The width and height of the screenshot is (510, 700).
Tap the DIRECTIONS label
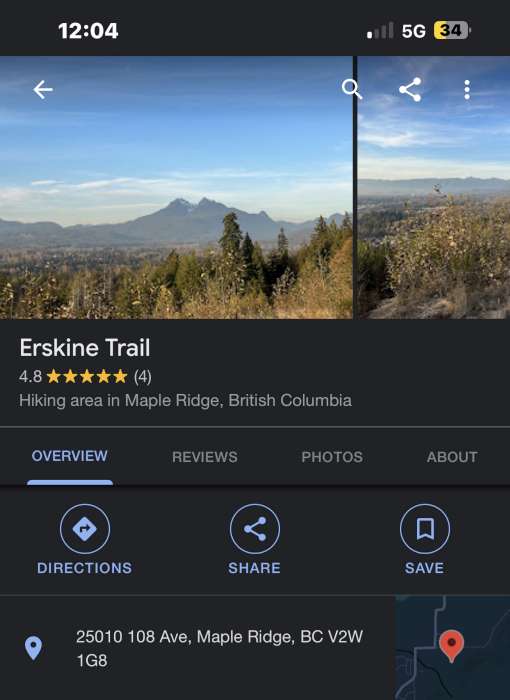tap(84, 568)
